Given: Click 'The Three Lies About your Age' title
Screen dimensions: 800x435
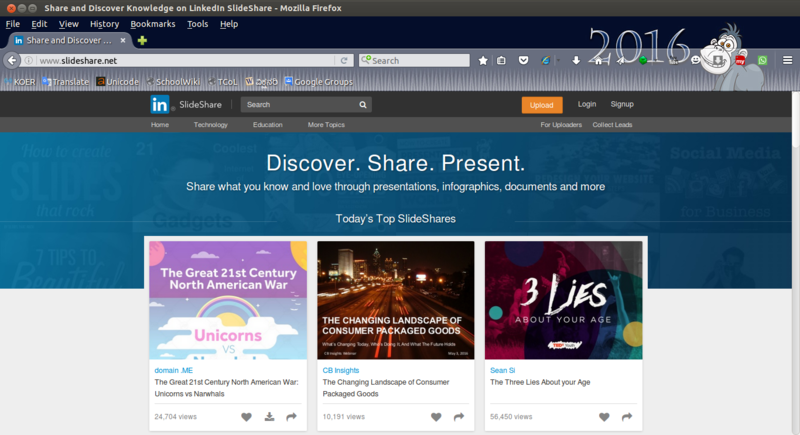Looking at the screenshot, I should 540,382.
